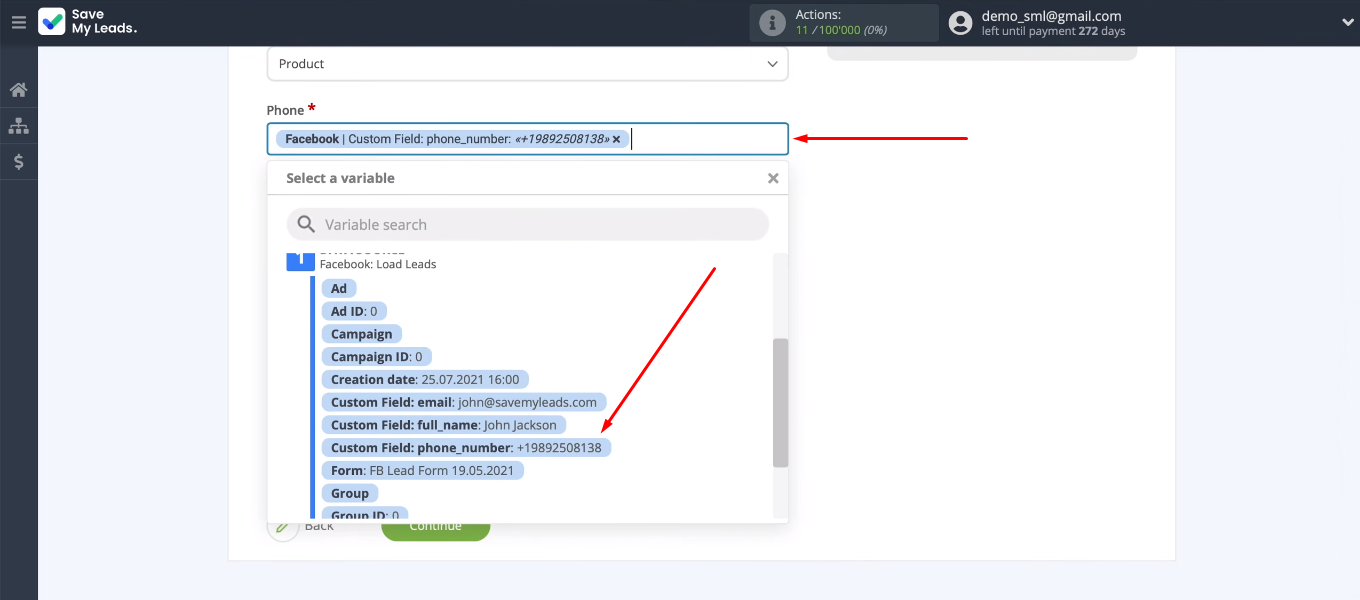Select the Campaign ID: 0 variable

[x=377, y=357]
